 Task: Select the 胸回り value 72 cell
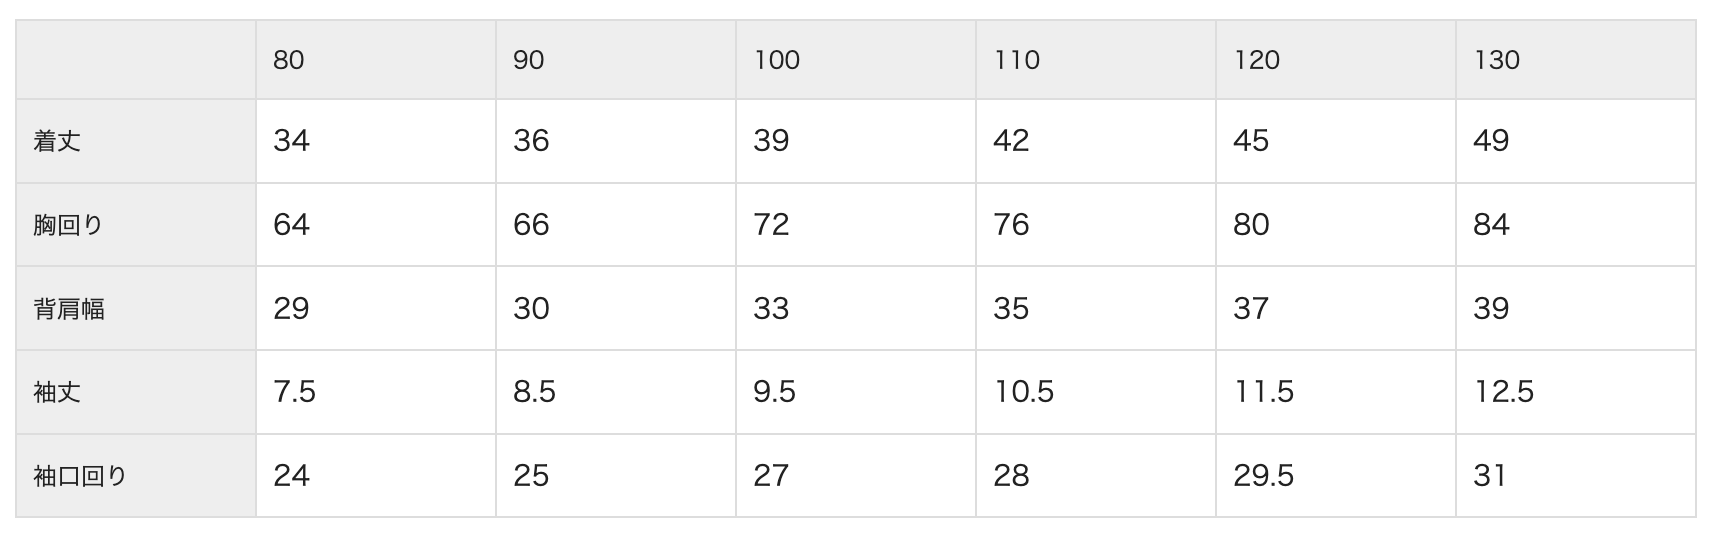click(x=771, y=225)
